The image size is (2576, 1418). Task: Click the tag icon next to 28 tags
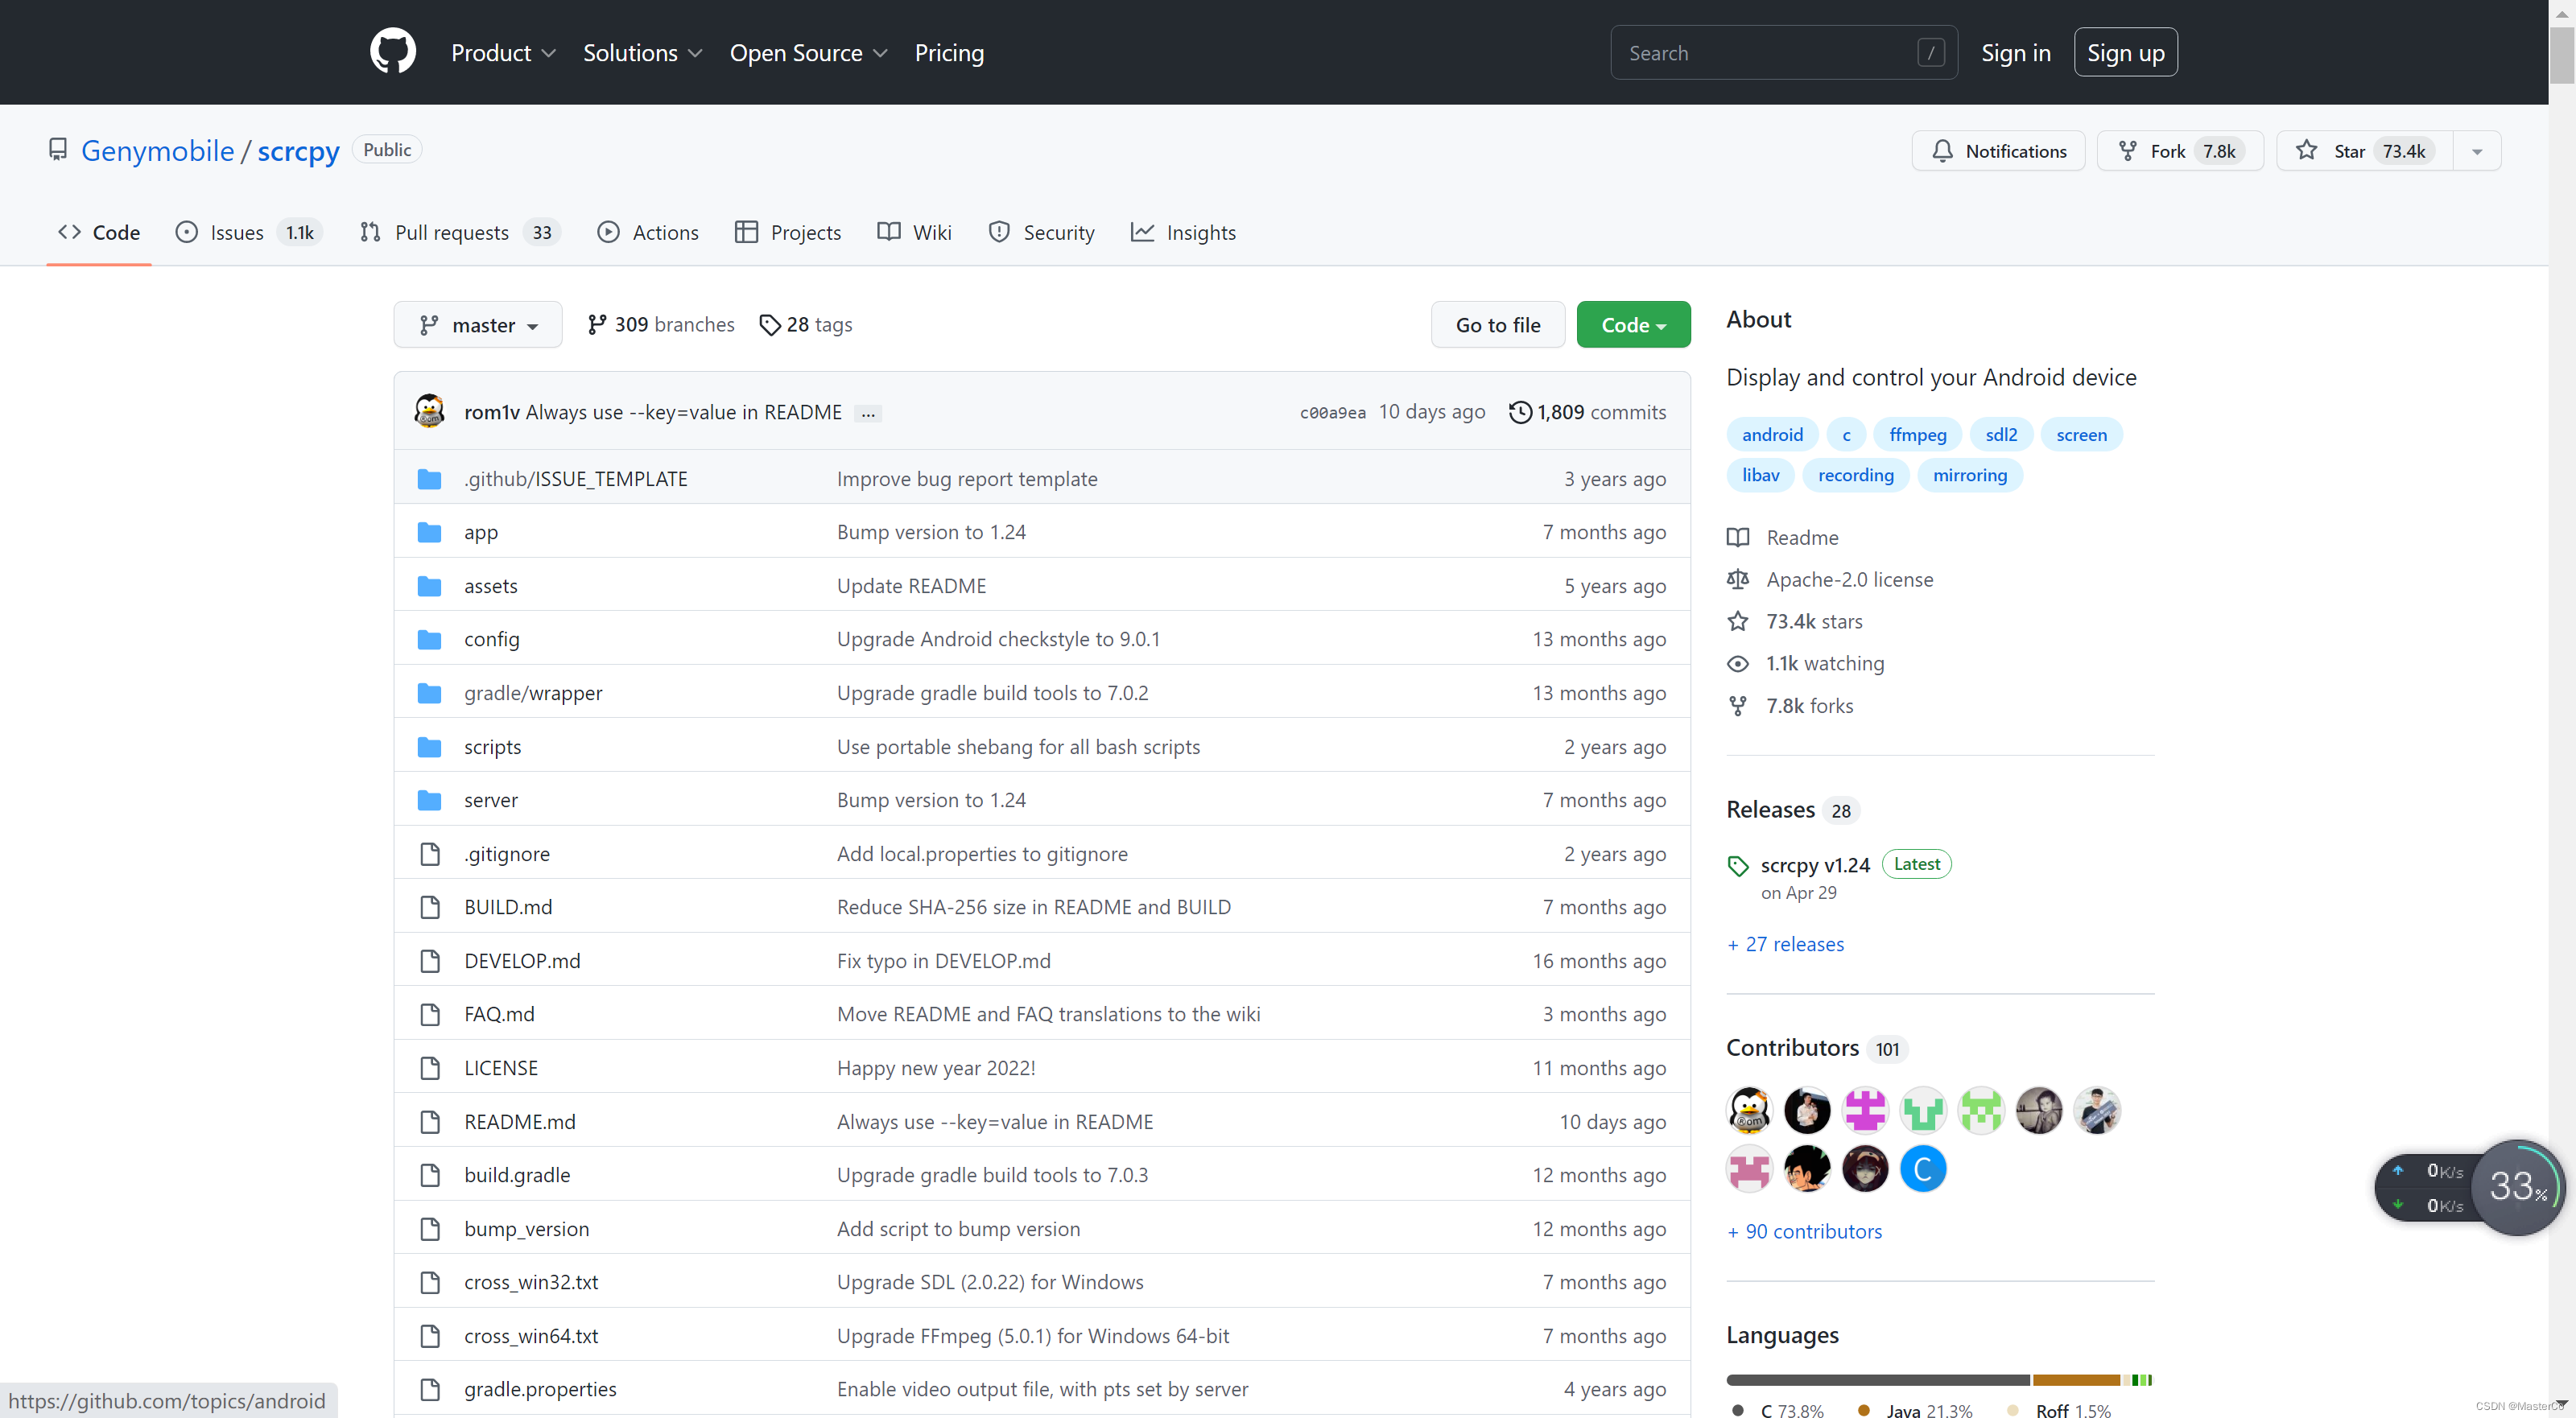(769, 325)
